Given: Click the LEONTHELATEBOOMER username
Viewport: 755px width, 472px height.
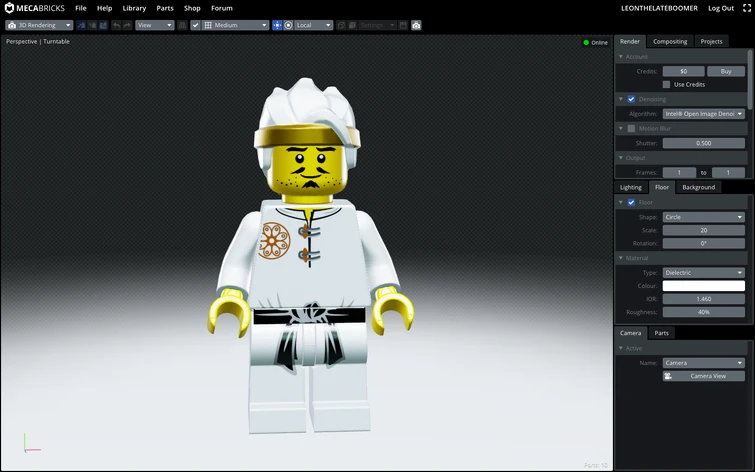Looking at the screenshot, I should (x=659, y=8).
